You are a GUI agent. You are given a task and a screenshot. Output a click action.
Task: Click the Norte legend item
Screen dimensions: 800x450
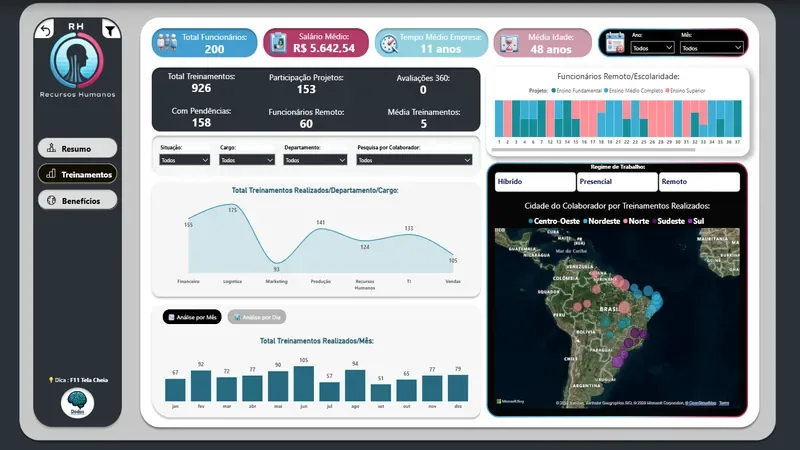(636, 221)
